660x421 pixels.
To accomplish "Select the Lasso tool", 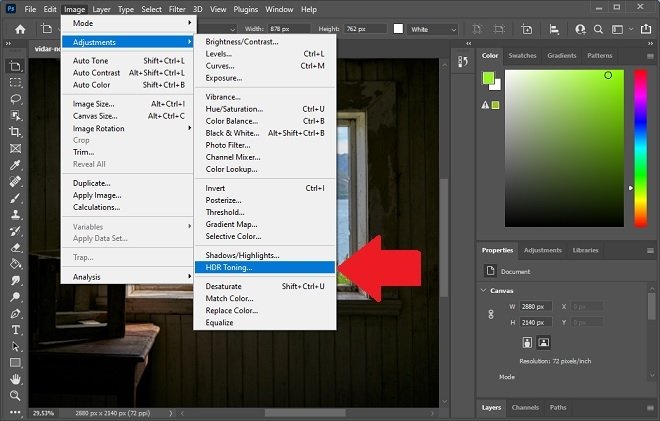I will point(15,99).
